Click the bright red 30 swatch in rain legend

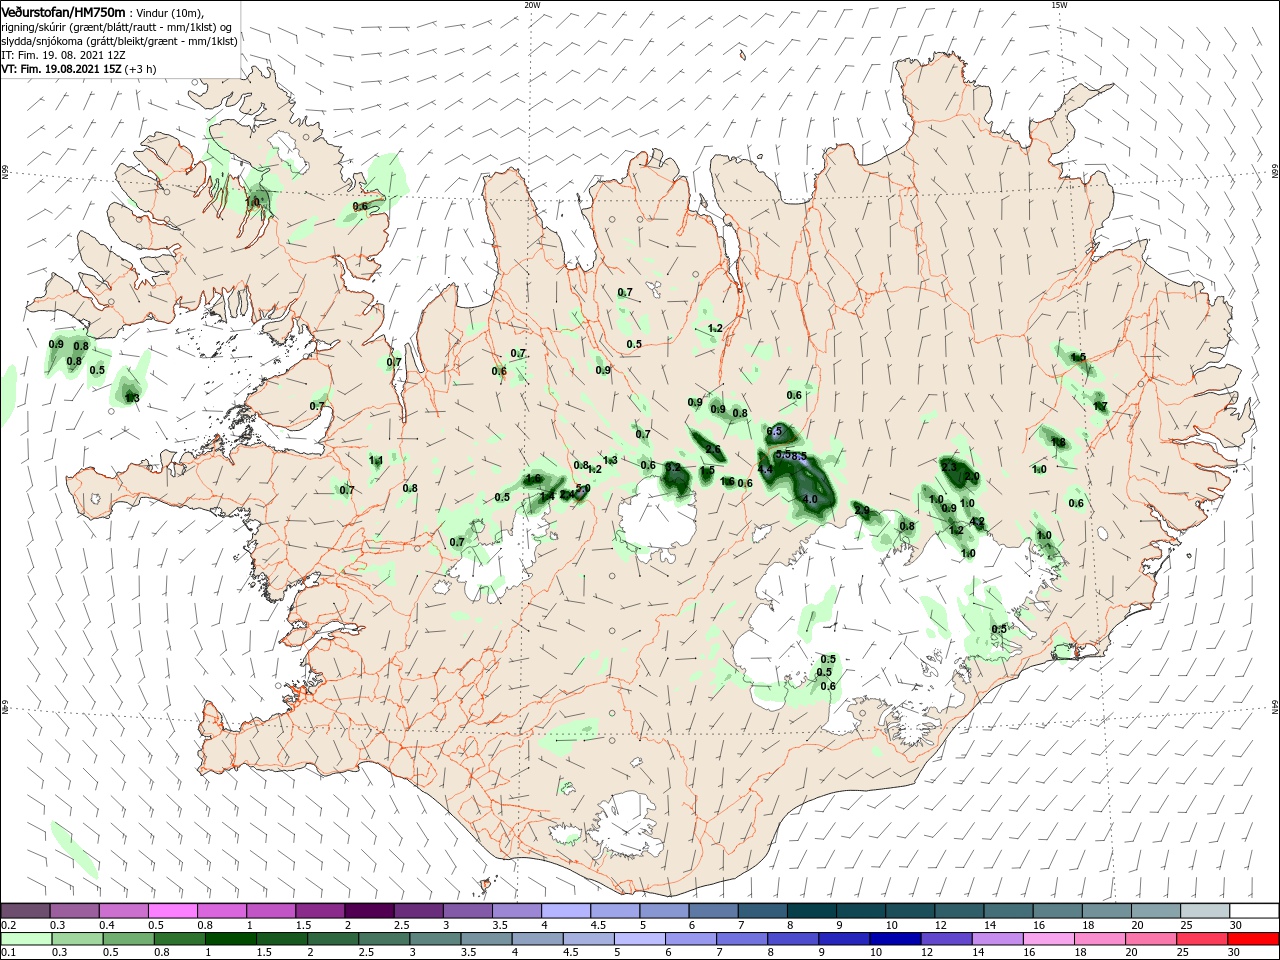pos(1254,940)
